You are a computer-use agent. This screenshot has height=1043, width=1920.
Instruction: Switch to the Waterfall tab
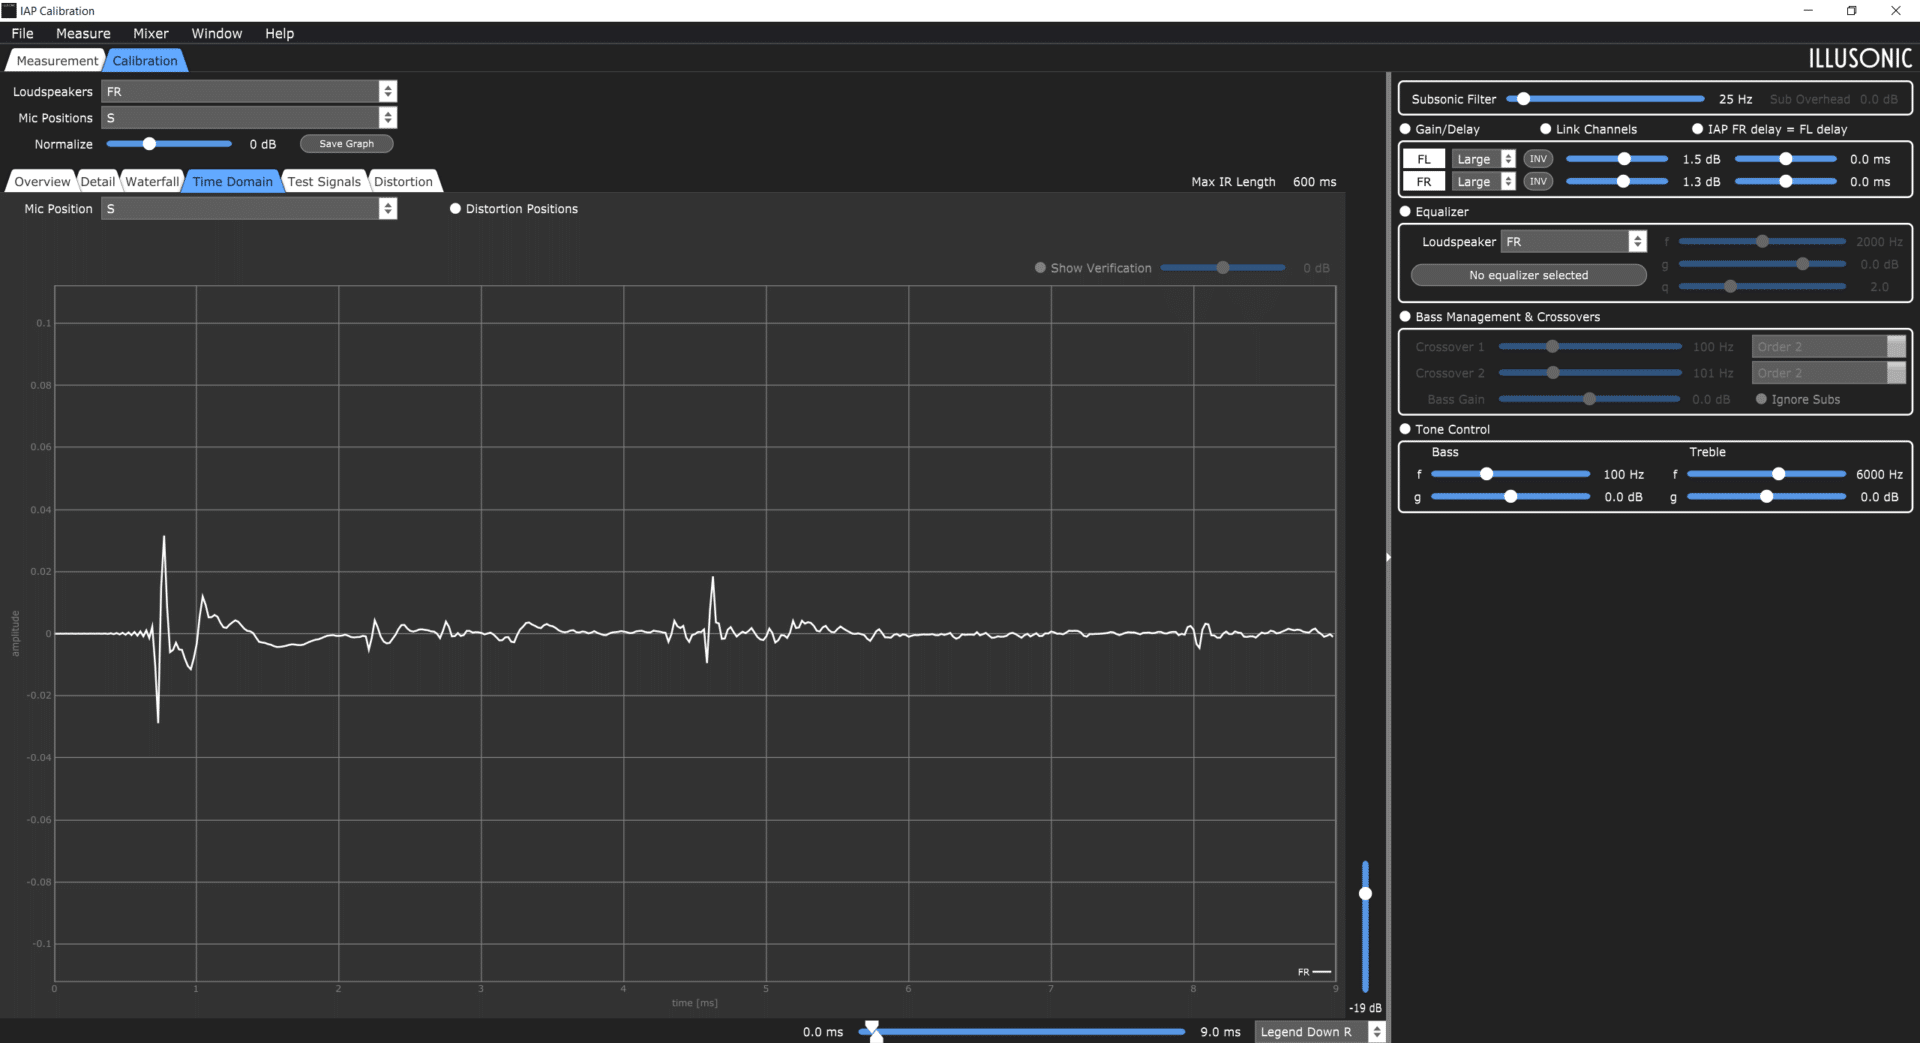click(152, 181)
